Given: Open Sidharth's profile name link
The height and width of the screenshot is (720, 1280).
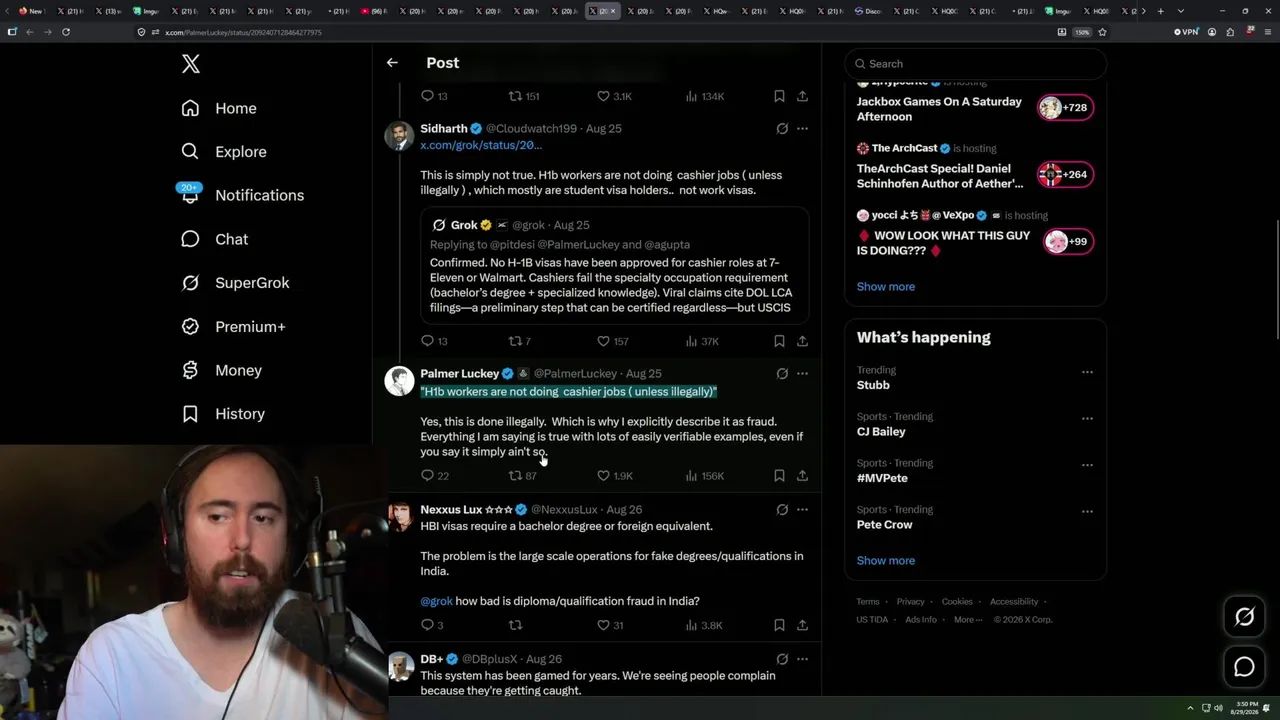Looking at the screenshot, I should [444, 129].
